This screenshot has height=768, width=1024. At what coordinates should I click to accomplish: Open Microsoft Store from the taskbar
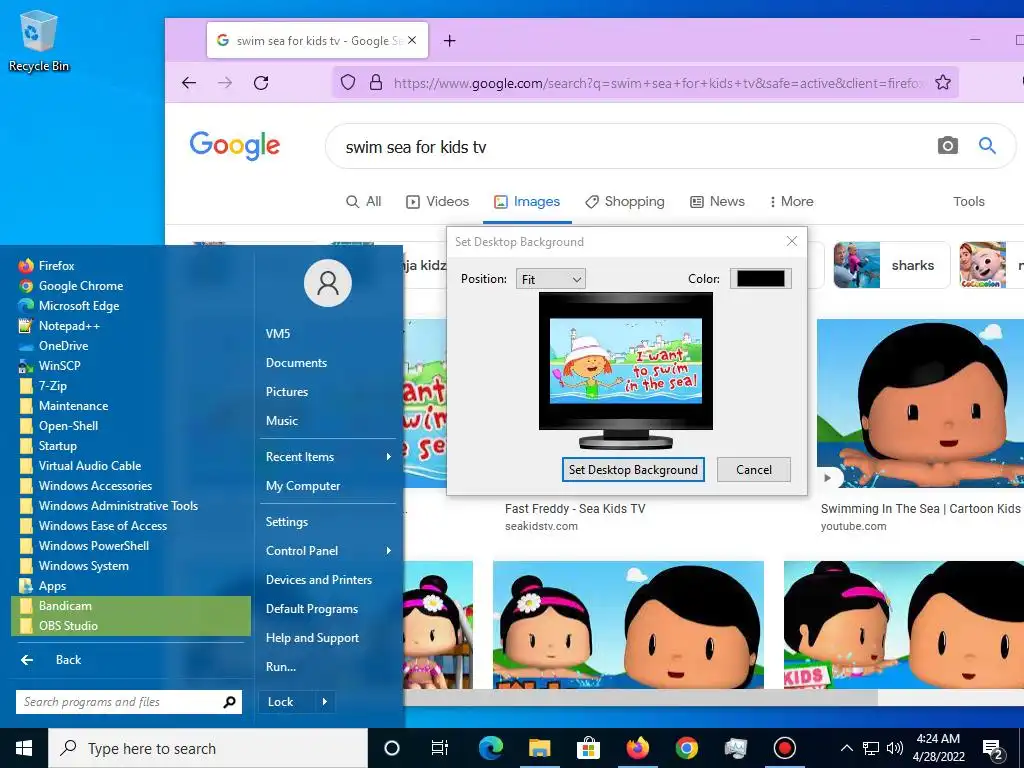point(588,748)
